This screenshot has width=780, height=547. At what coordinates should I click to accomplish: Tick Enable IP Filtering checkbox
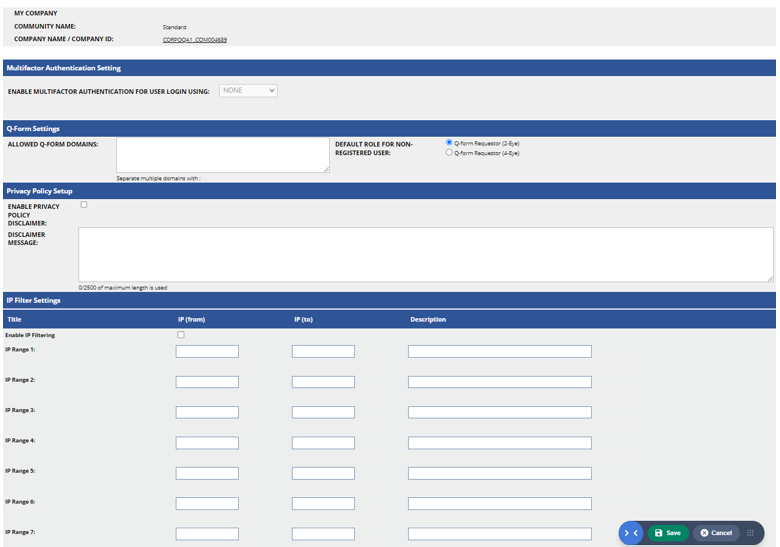tap(181, 335)
